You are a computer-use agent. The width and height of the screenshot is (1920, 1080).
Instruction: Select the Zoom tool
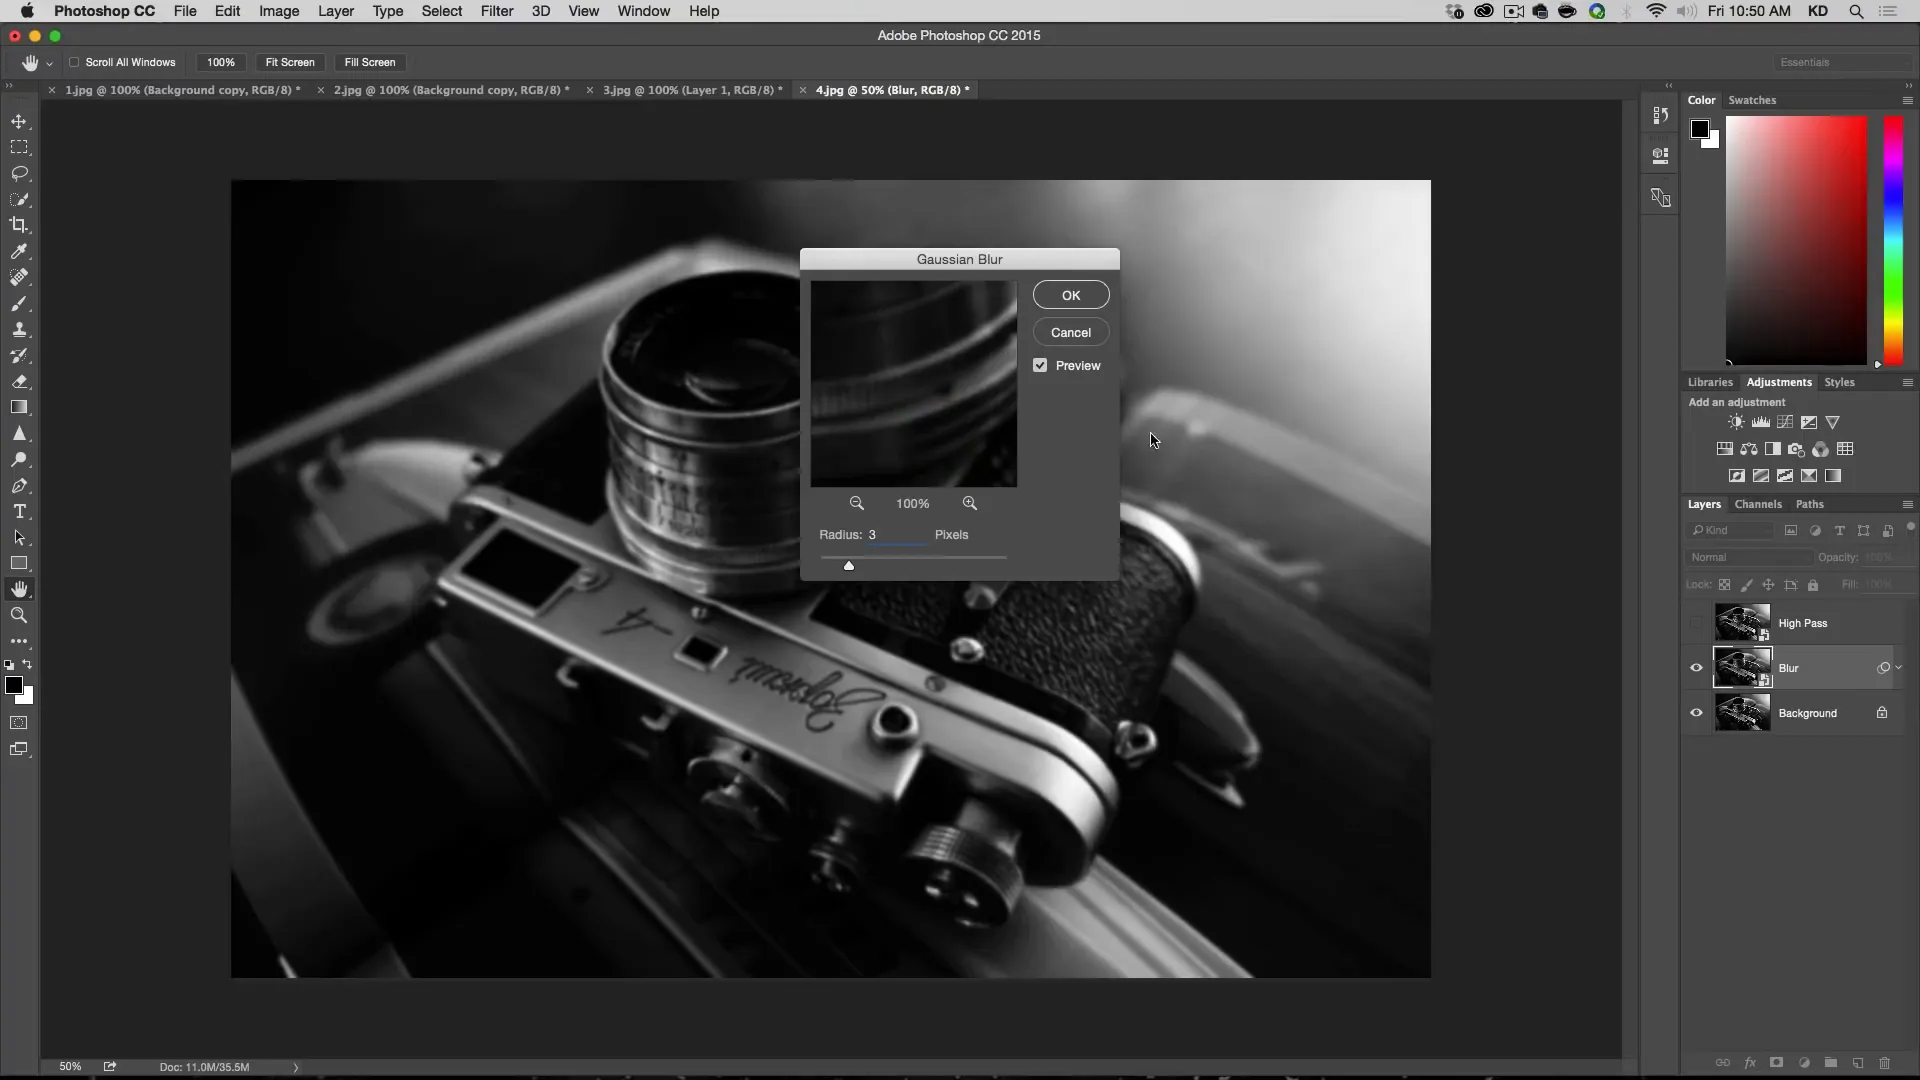pos(20,616)
